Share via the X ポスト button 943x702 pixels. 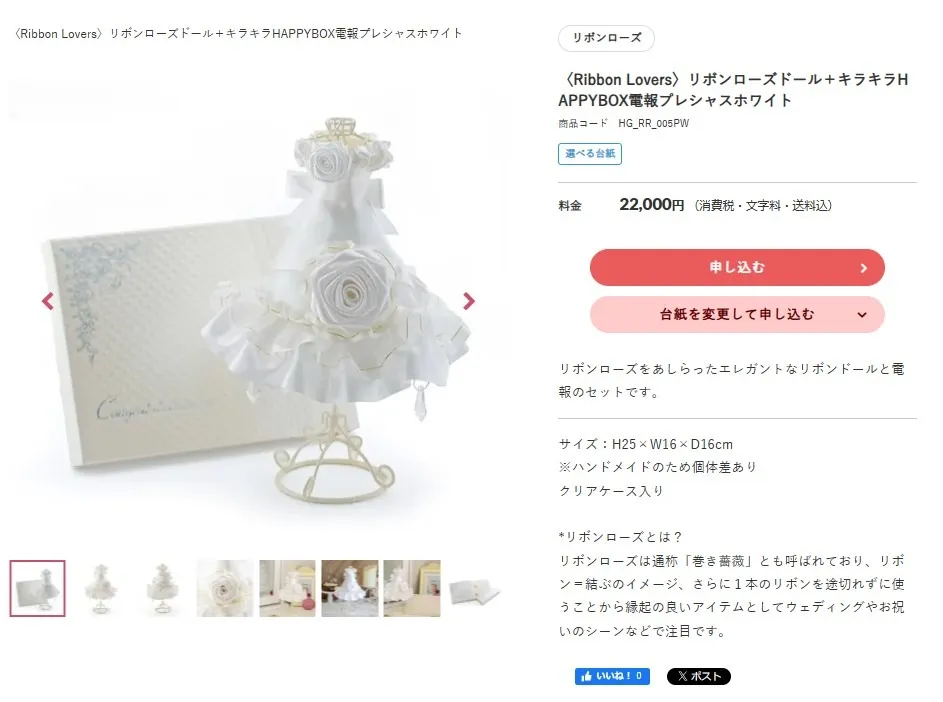click(698, 676)
